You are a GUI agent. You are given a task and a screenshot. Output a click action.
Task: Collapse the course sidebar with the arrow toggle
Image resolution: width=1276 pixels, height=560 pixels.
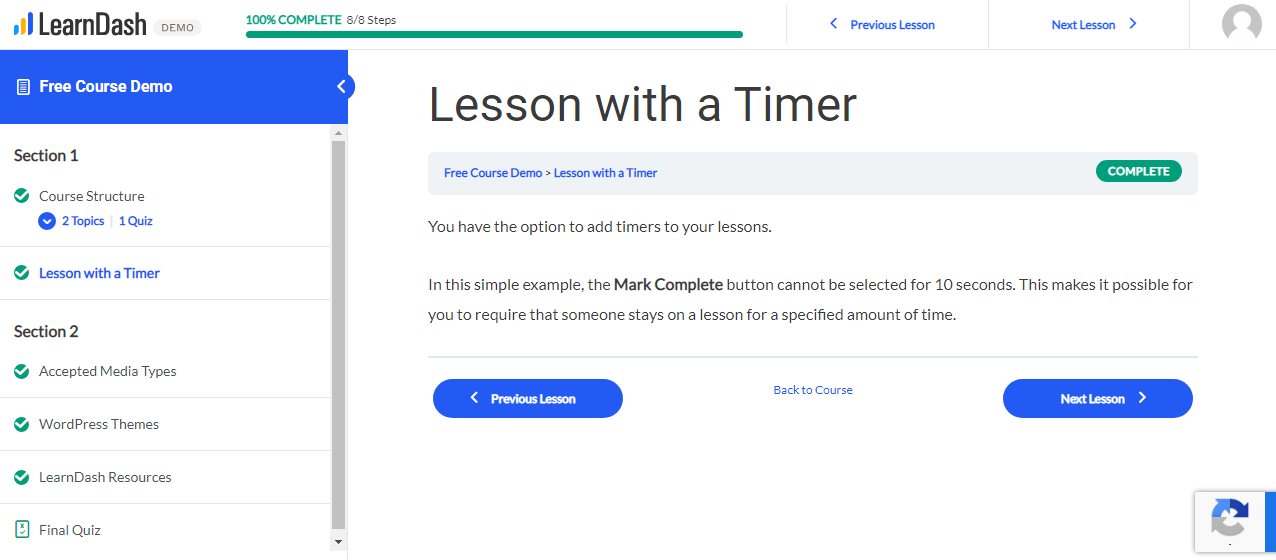coord(342,87)
